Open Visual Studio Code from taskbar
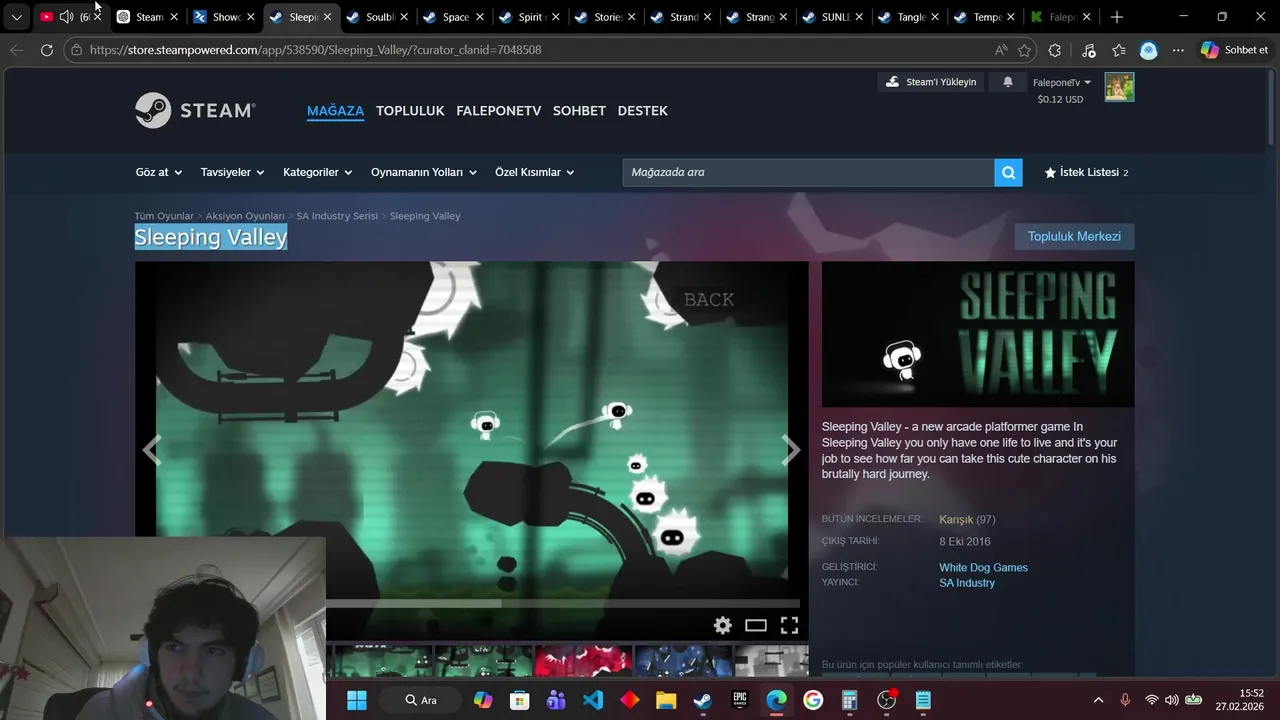This screenshot has width=1280, height=720. pyautogui.click(x=593, y=700)
